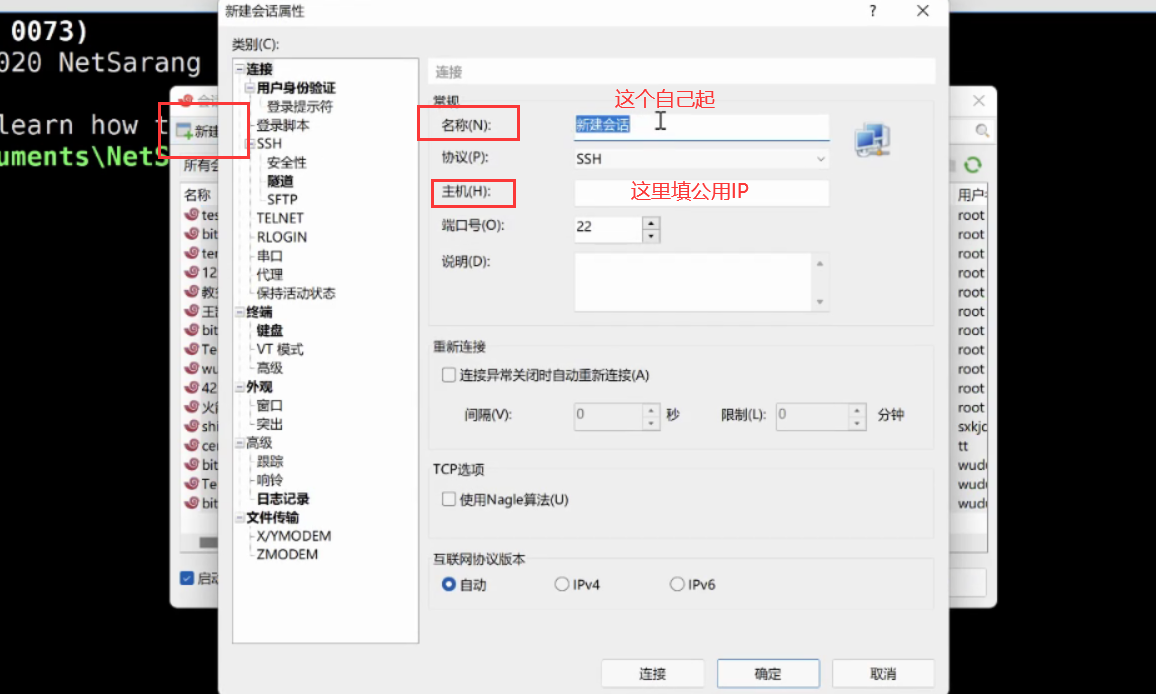
Task: Click the search magnifier in Sessions dialog
Action: (x=981, y=131)
